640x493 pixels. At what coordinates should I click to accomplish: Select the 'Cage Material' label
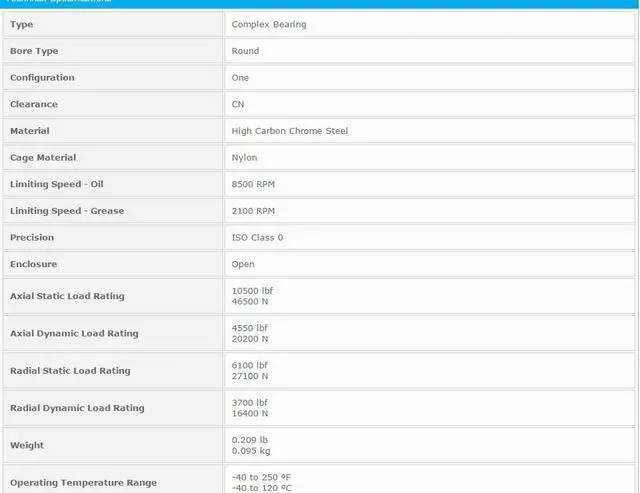point(43,158)
